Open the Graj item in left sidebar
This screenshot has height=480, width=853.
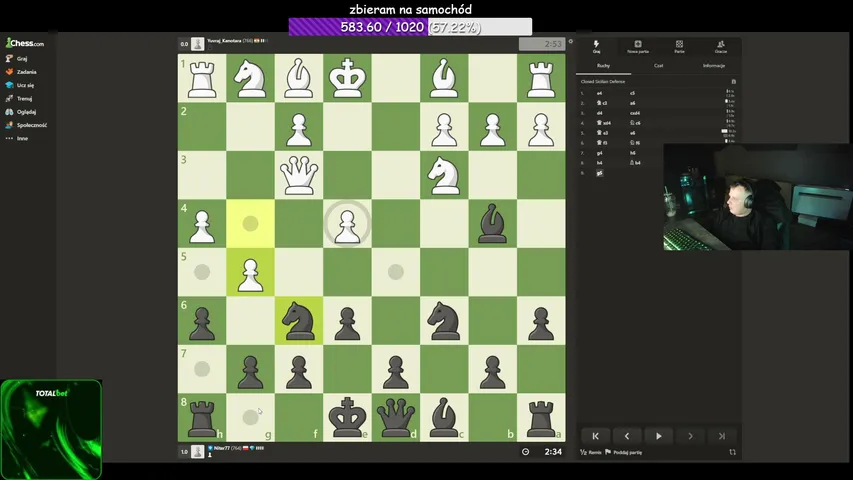click(x=17, y=58)
